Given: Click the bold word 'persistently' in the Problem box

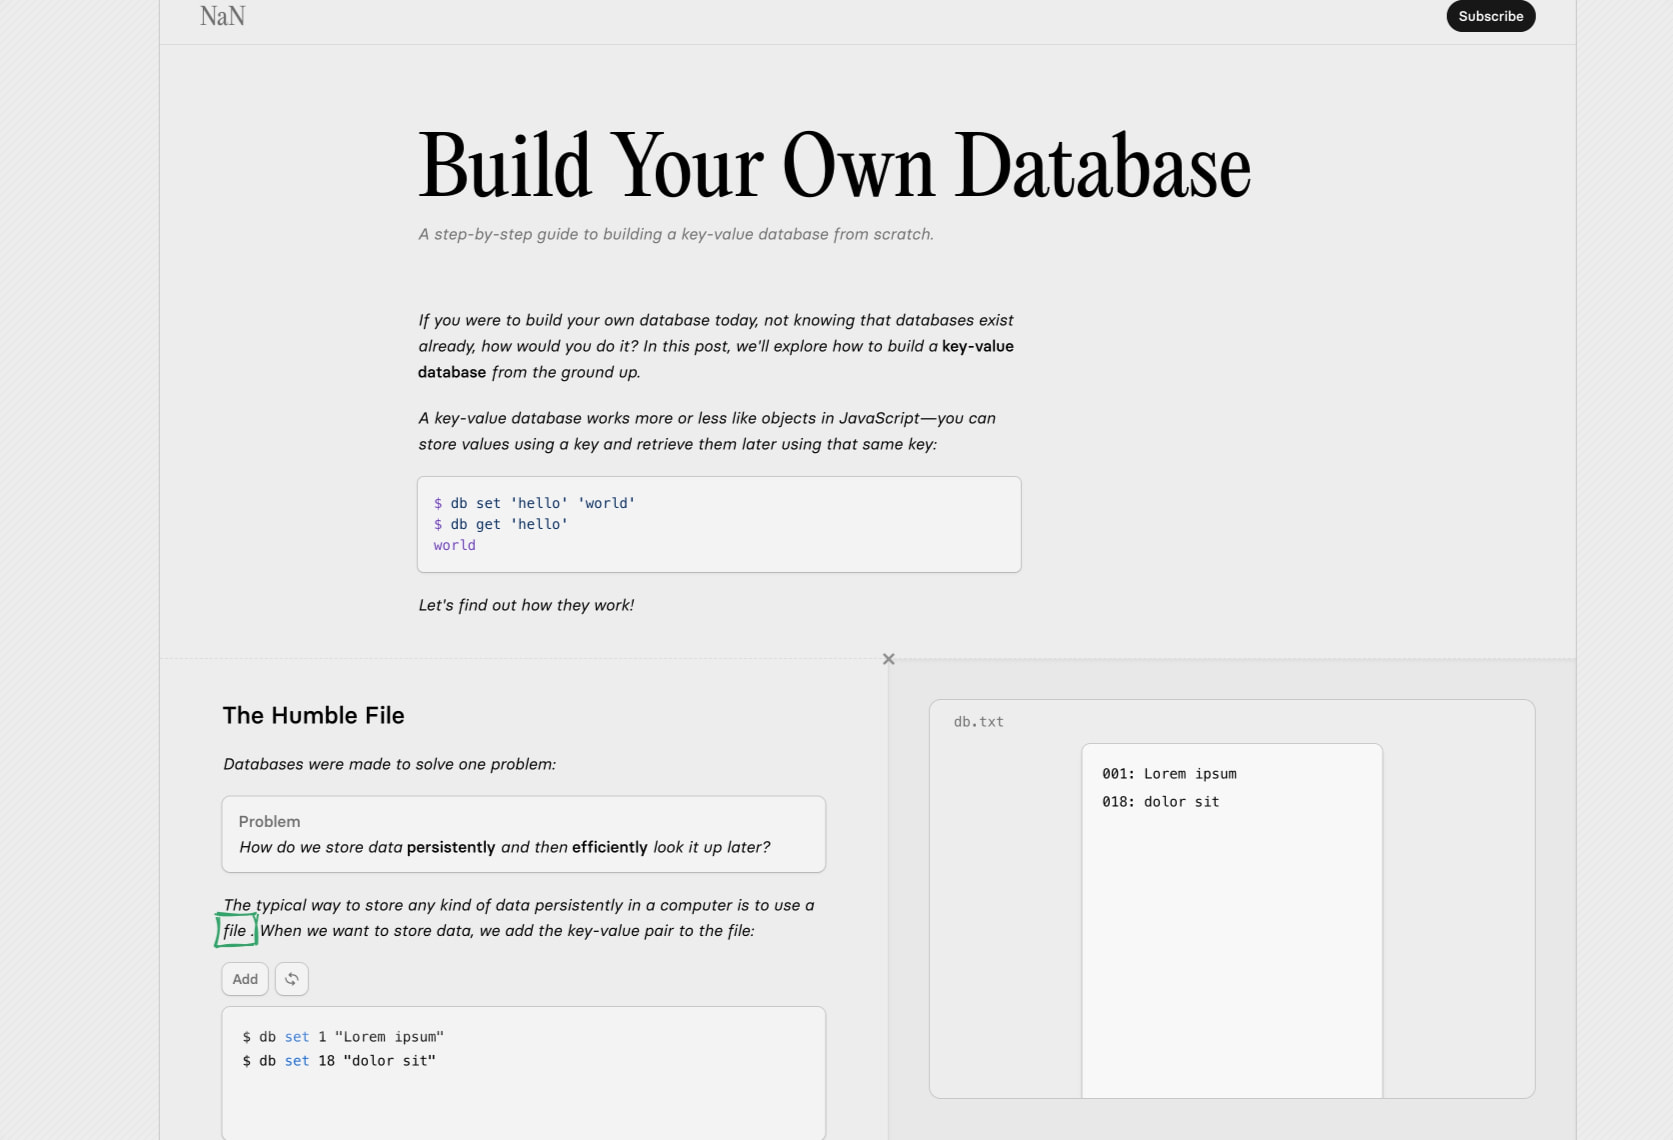Looking at the screenshot, I should click(x=451, y=847).
